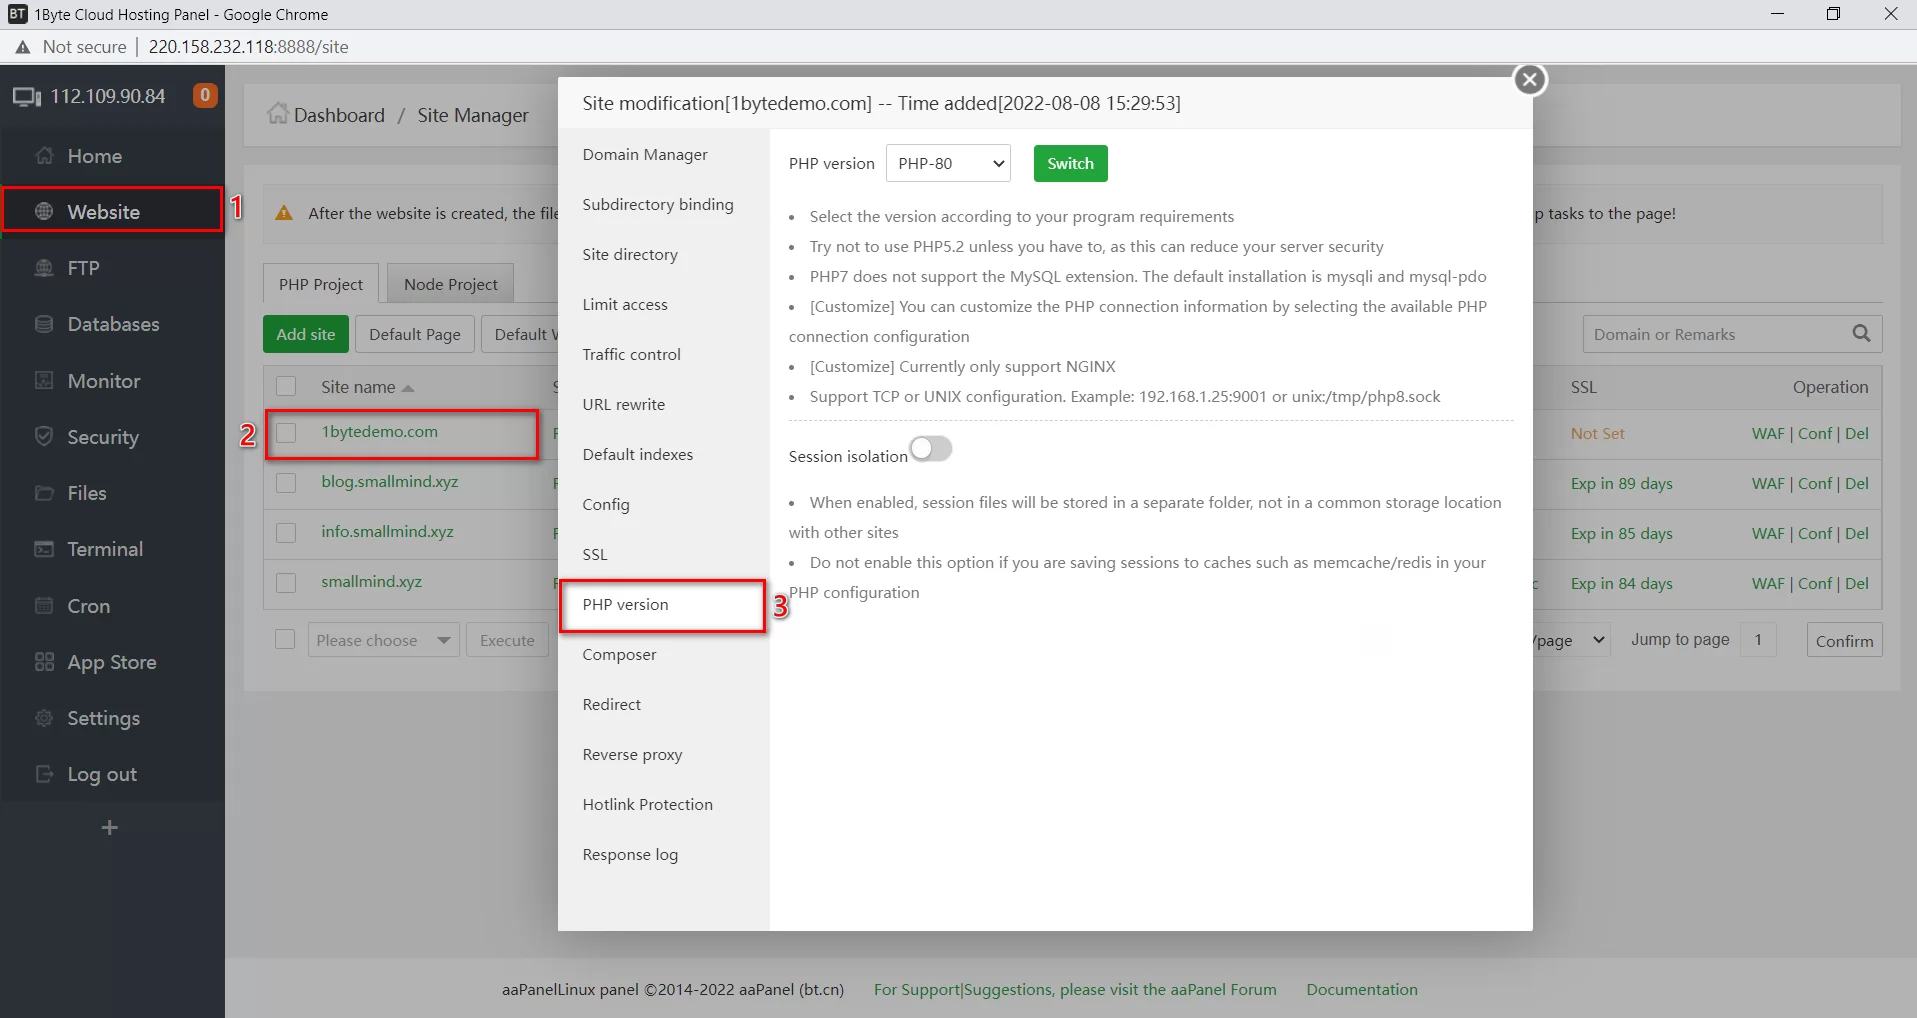Click Not Set SSL link
1917x1018 pixels.
(1597, 433)
